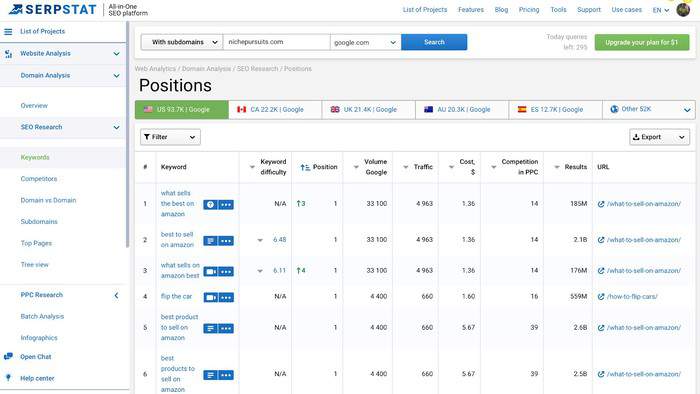The height and width of the screenshot is (394, 700).
Task: Switch to ES 12.7K Google tab
Action: pos(555,109)
